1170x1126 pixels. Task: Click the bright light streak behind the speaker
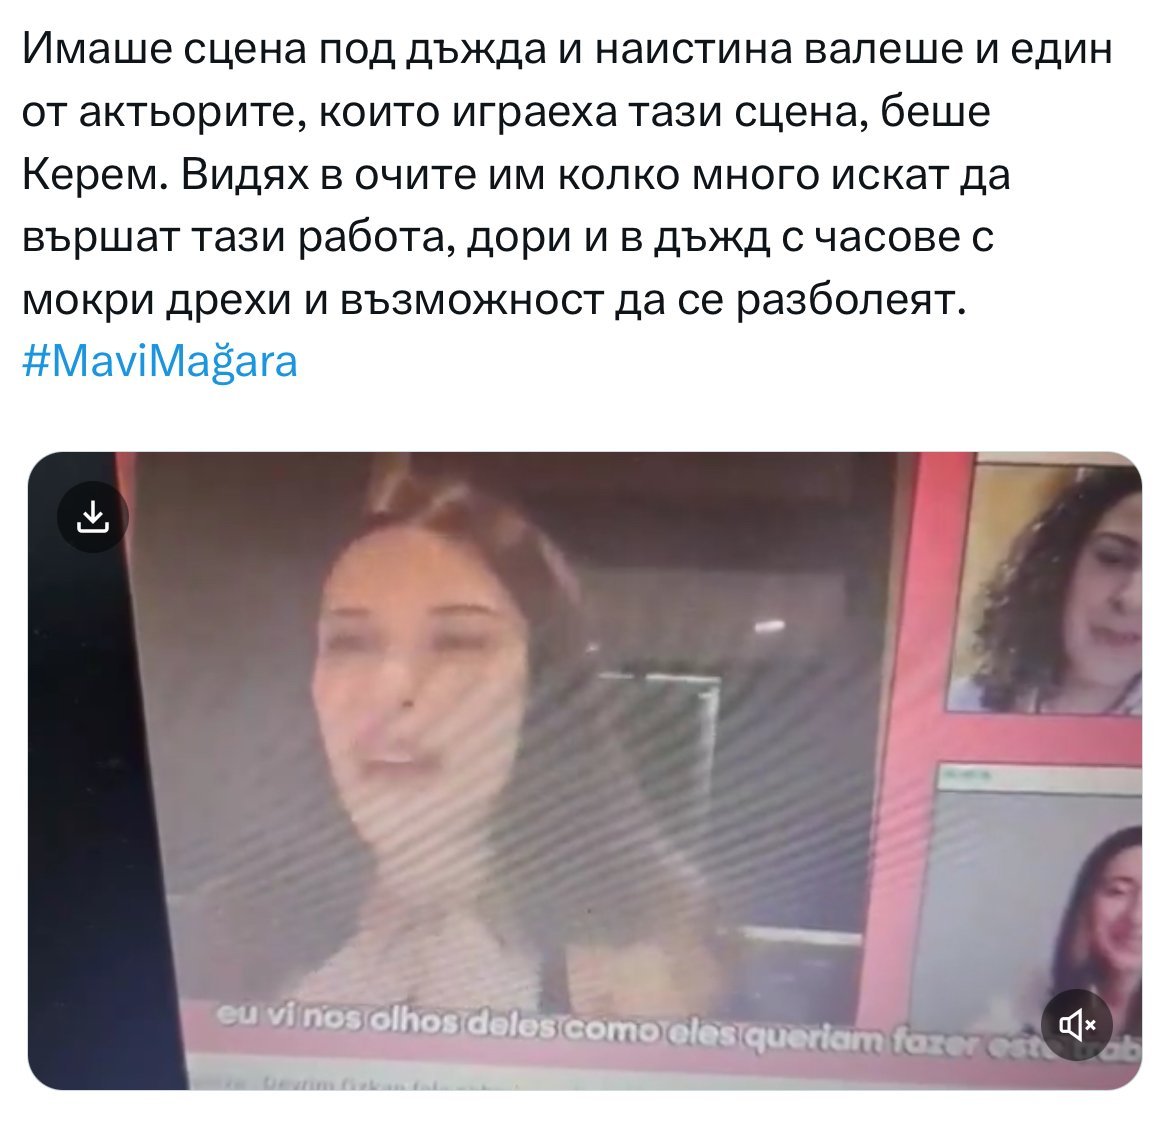[768, 627]
